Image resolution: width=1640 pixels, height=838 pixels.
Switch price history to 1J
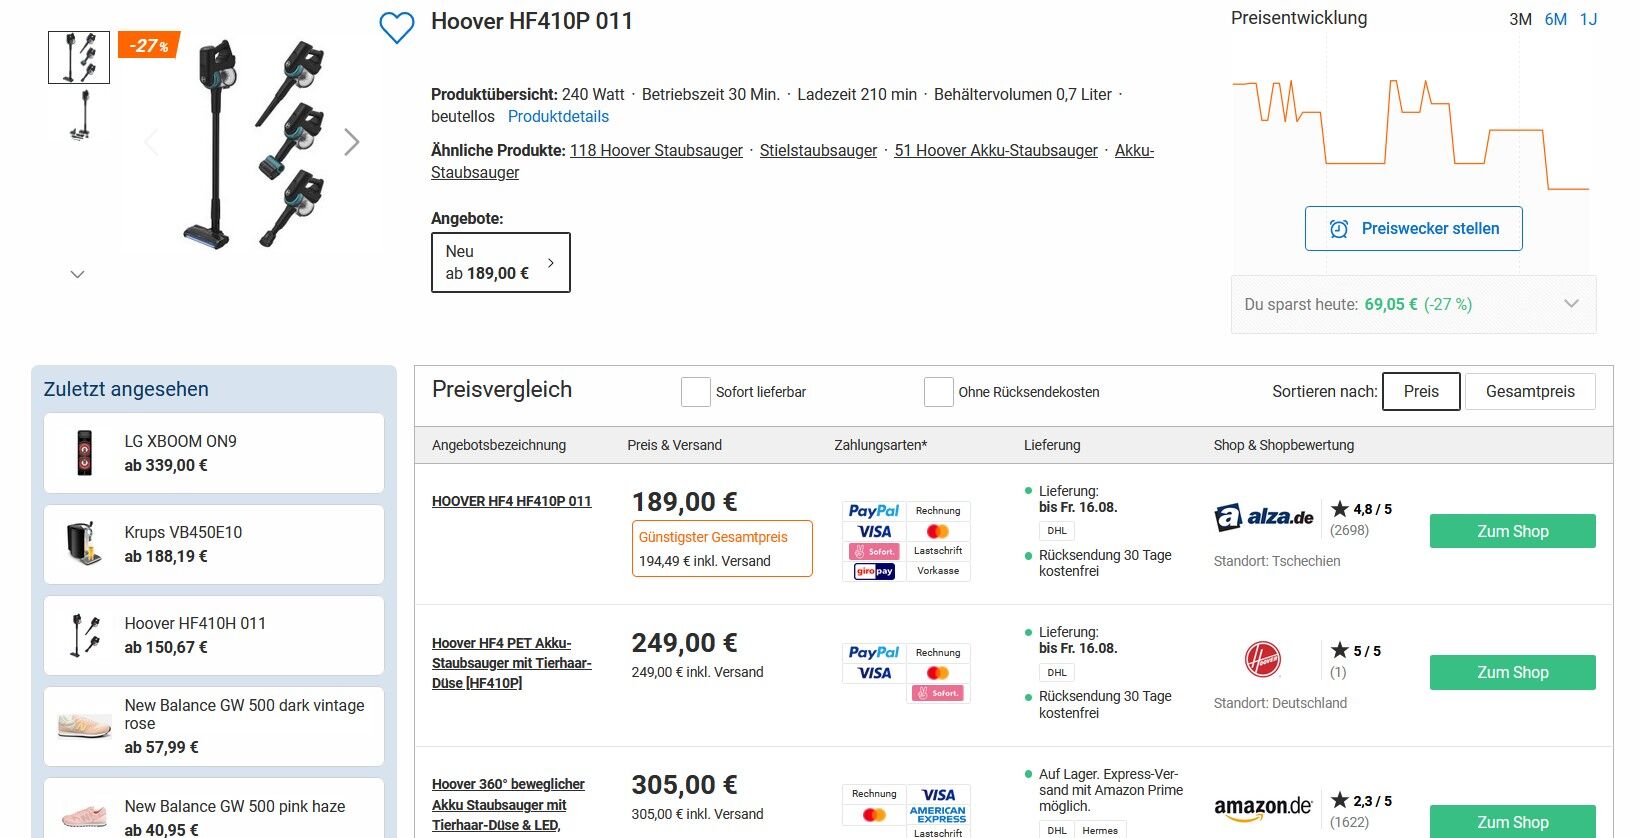tap(1588, 19)
